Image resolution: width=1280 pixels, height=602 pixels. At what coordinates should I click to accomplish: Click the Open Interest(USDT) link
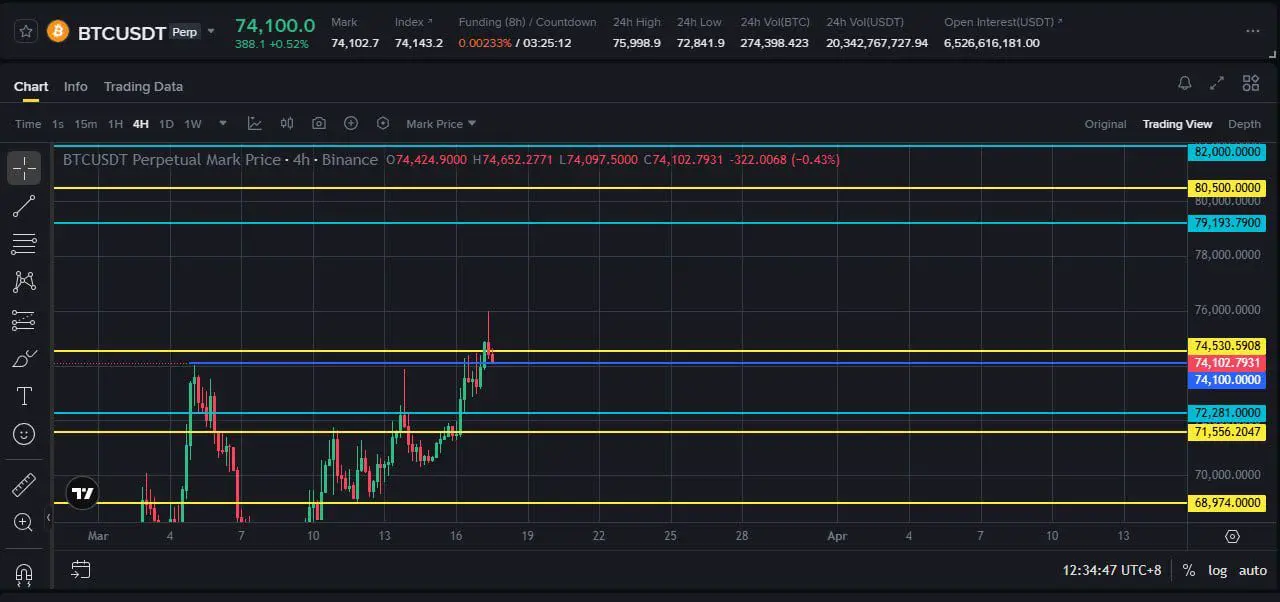click(1003, 22)
